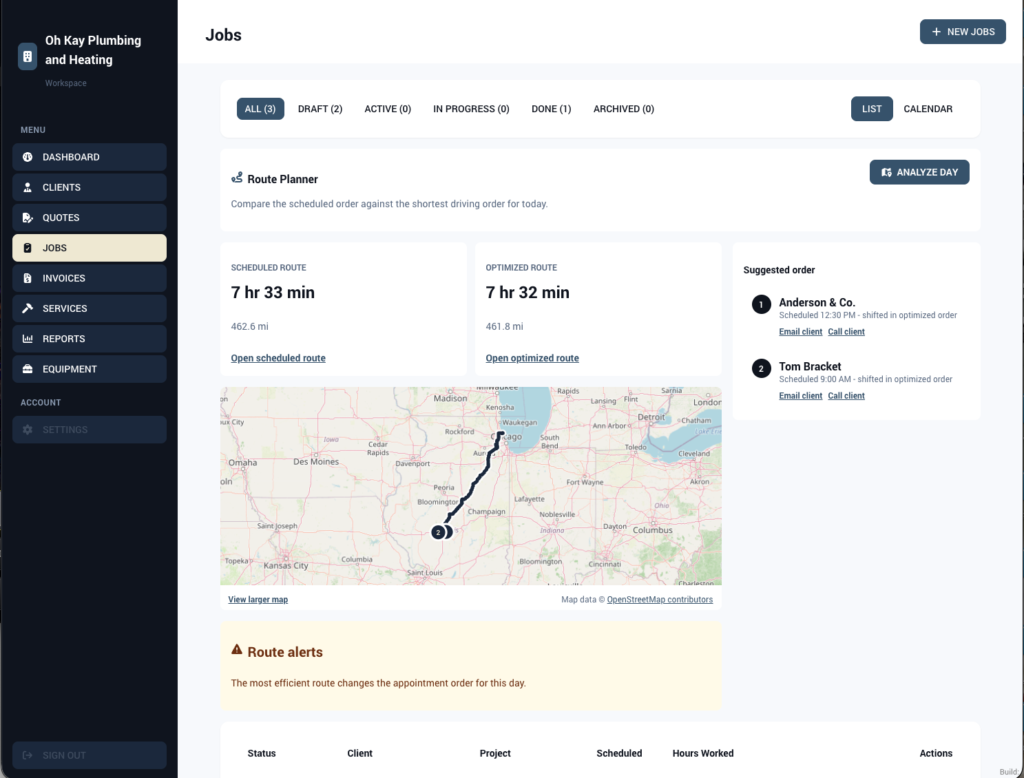Click the Hours Worked column header
1024x778 pixels.
703,753
